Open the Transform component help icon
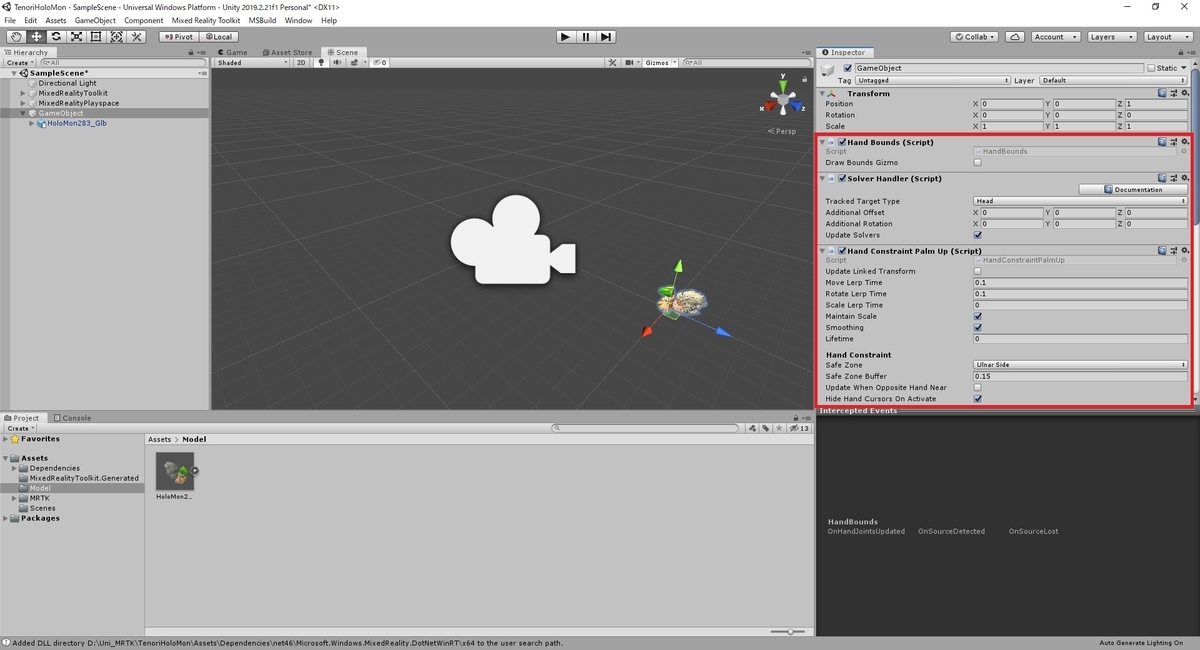The width and height of the screenshot is (1200, 650). (1162, 93)
